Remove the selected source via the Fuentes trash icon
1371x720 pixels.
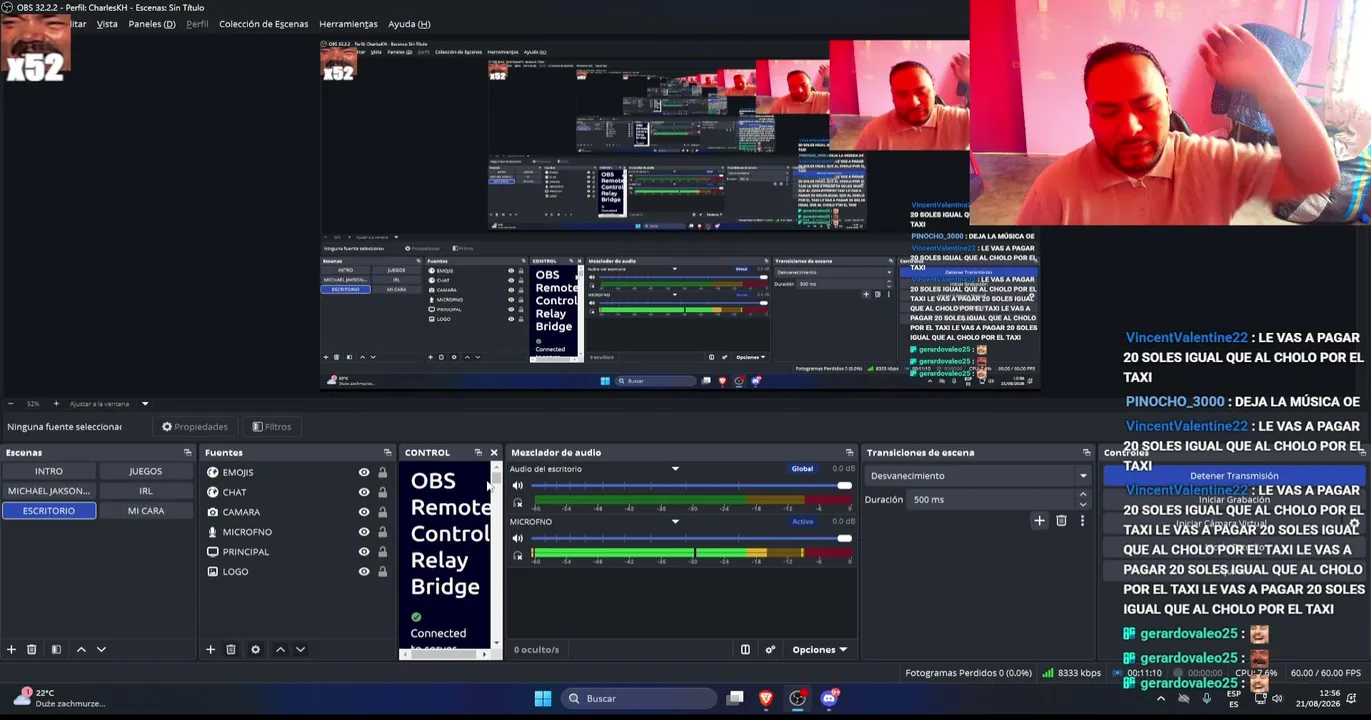230,650
